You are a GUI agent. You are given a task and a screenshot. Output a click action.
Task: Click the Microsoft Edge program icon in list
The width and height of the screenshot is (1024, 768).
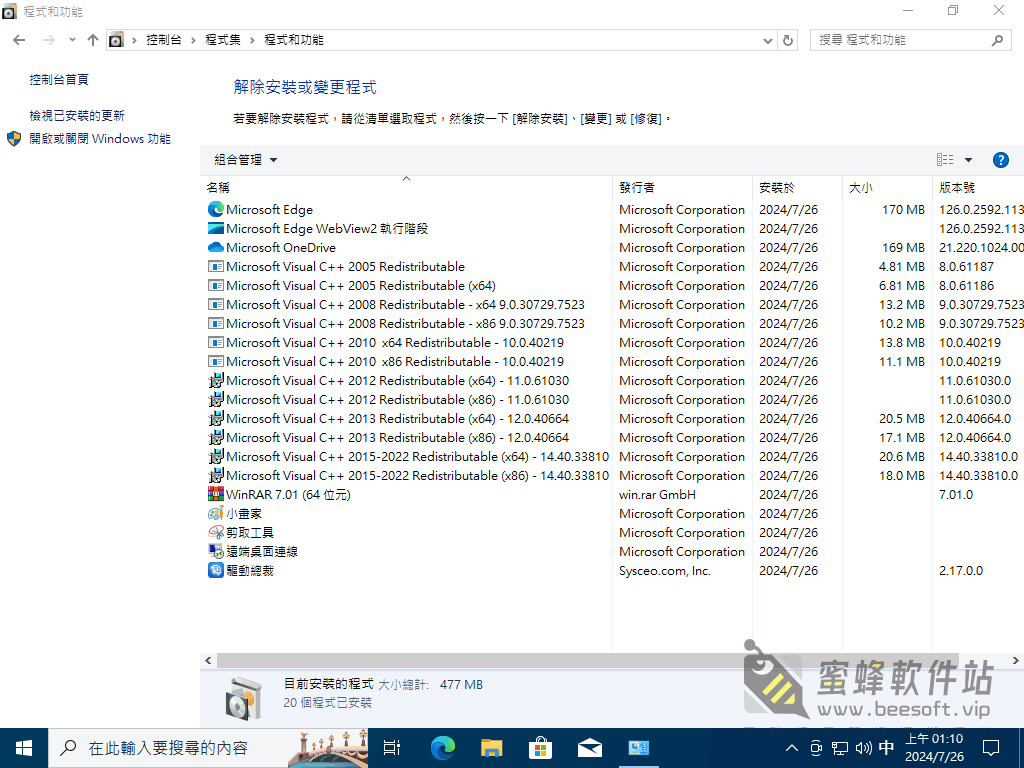[216, 209]
